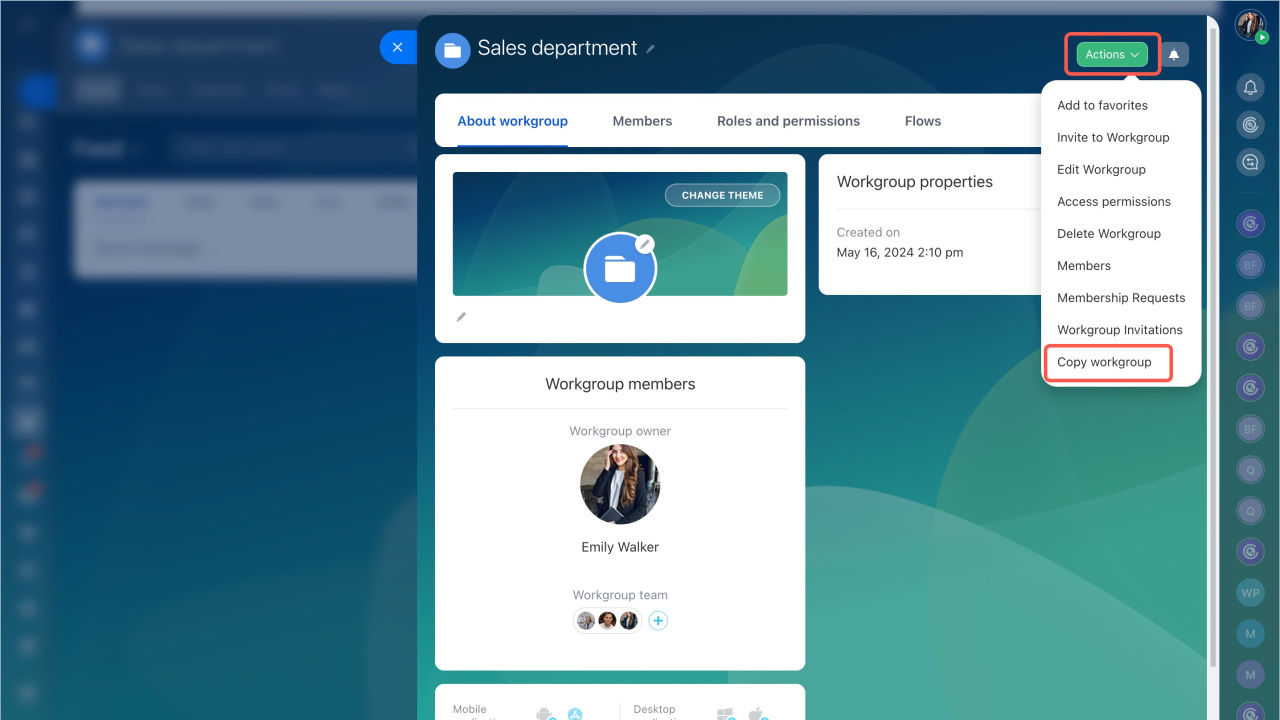
Task: Click the Created on label
Action: pyautogui.click(x=868, y=232)
